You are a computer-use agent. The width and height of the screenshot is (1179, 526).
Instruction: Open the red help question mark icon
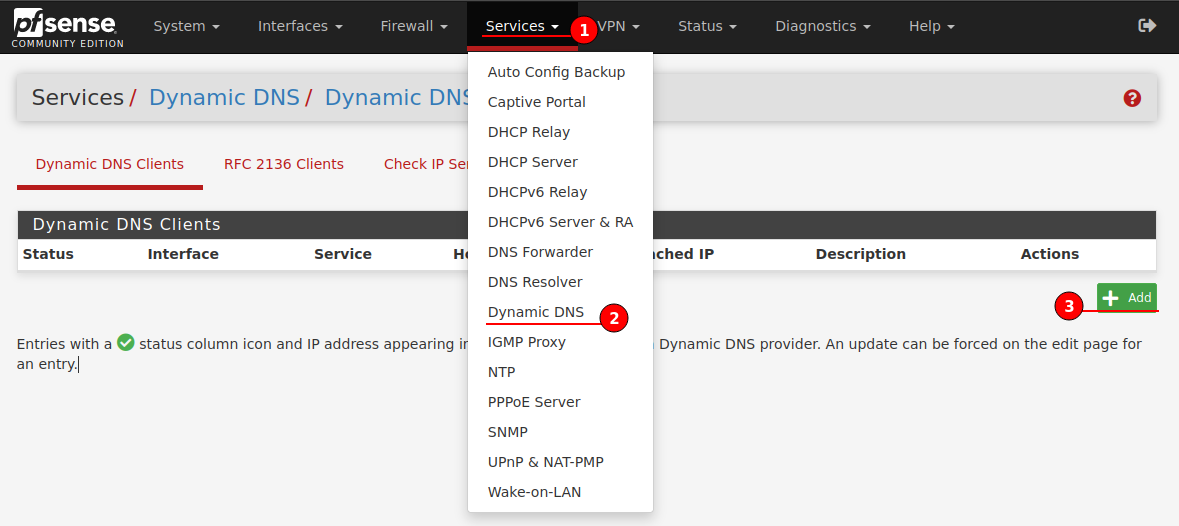(x=1132, y=98)
